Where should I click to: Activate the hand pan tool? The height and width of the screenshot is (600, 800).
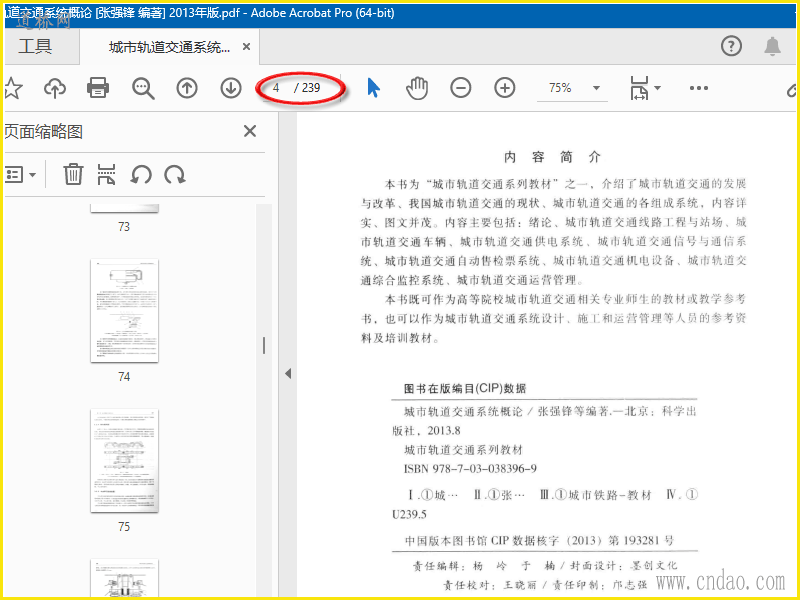pyautogui.click(x=417, y=88)
